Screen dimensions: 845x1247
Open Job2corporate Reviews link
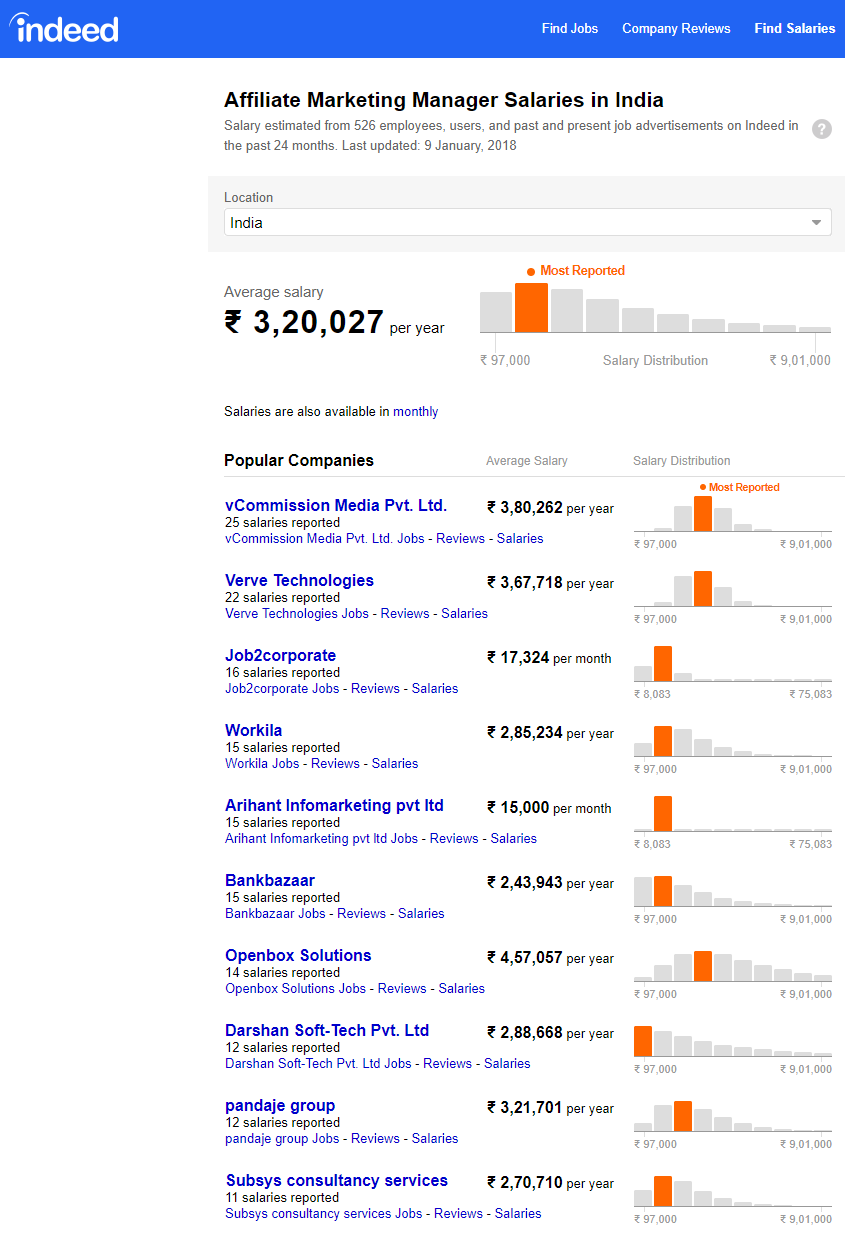pos(375,688)
